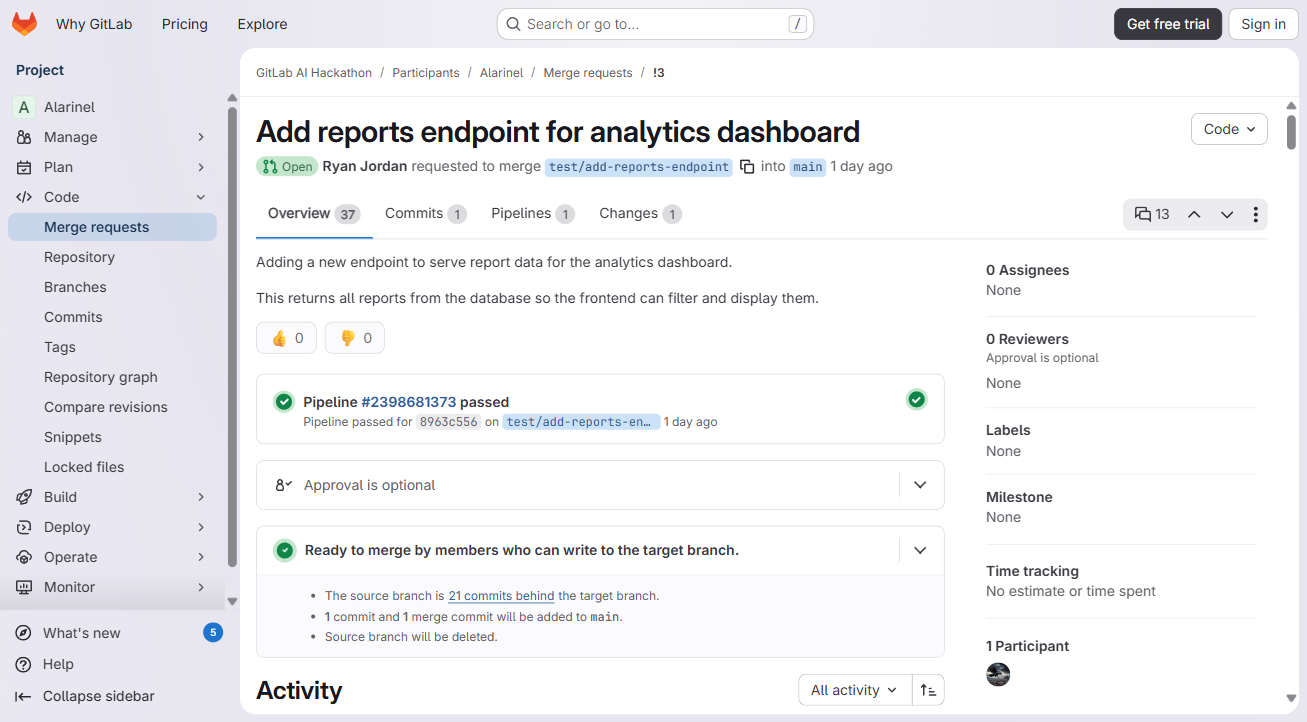This screenshot has width=1307, height=722.
Task: Toggle activity sort direction icon
Action: pos(929,690)
